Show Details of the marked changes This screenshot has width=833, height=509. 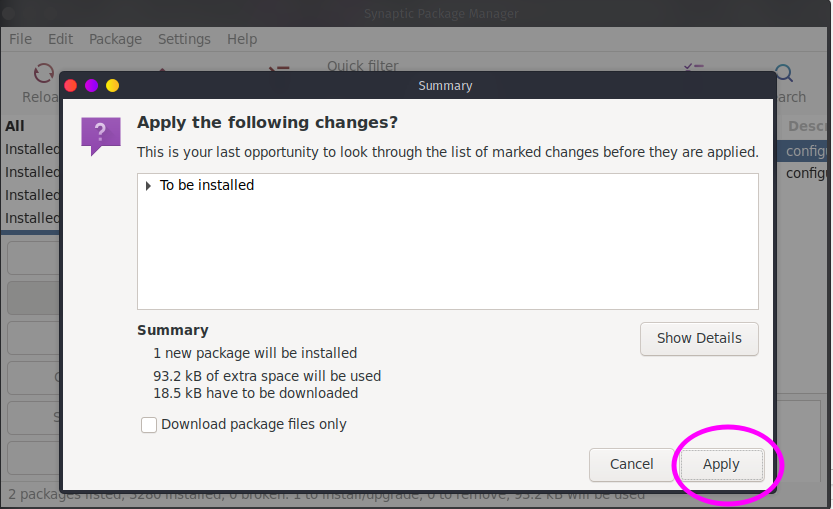699,338
